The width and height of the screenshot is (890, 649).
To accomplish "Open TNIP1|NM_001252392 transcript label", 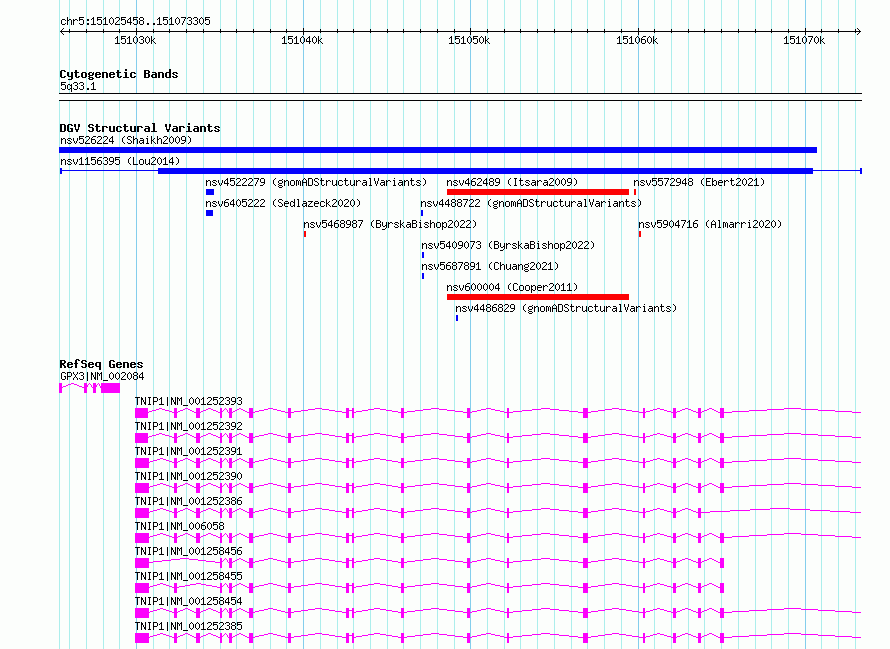I will click(188, 426).
